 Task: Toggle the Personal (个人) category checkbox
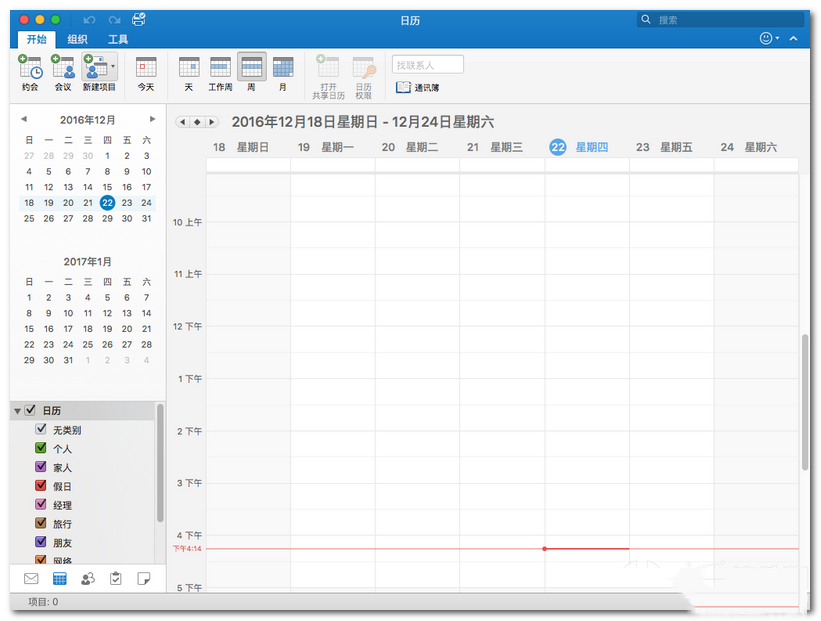click(41, 448)
